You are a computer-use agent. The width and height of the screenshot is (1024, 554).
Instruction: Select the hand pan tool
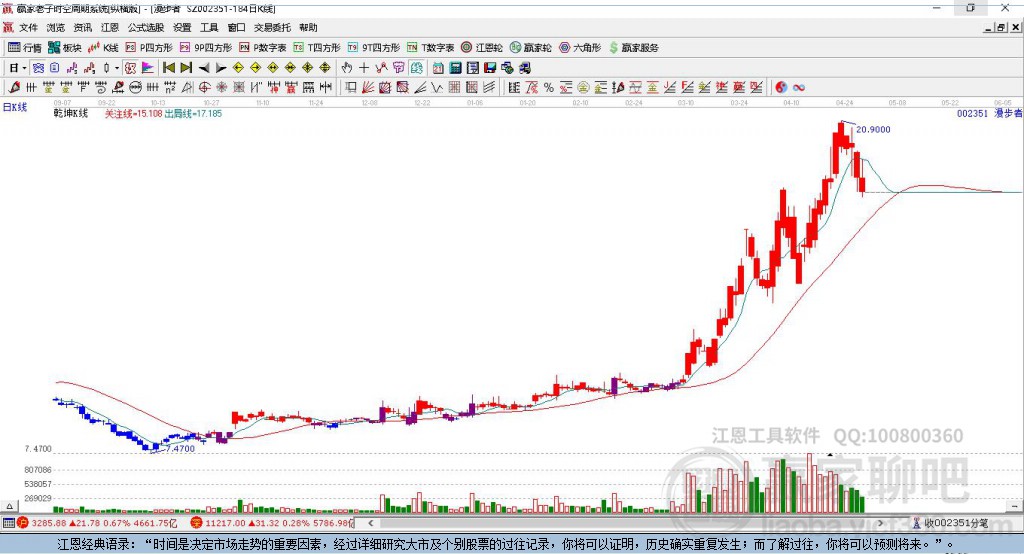pyautogui.click(x=346, y=68)
